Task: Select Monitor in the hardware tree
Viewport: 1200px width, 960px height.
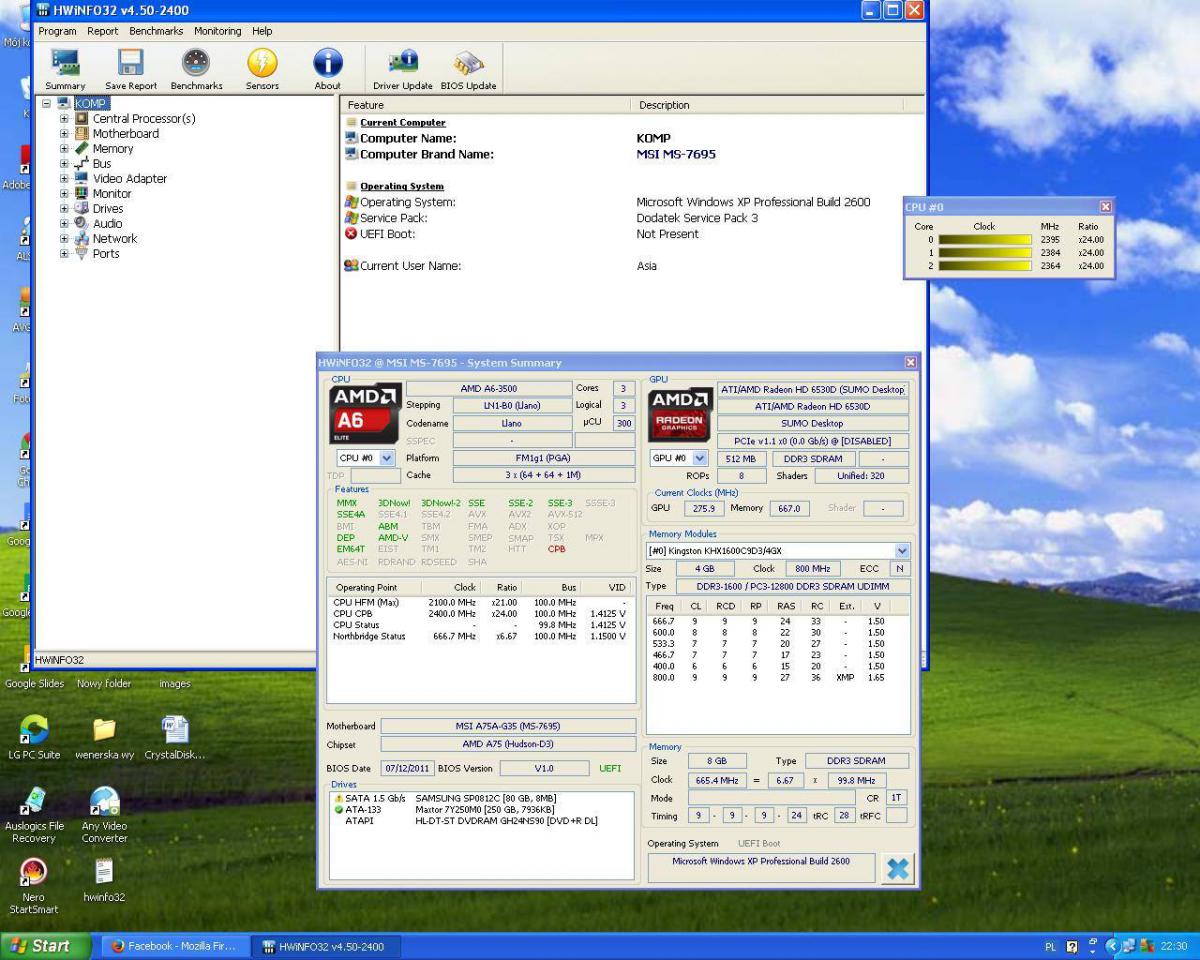Action: click(112, 194)
